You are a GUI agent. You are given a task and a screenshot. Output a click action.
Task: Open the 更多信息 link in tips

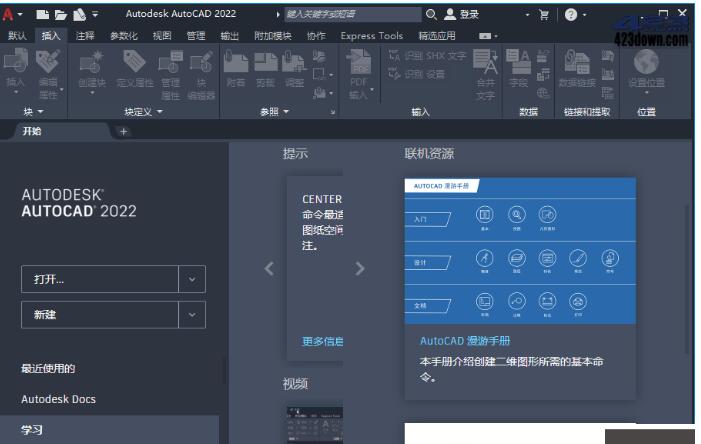(322, 342)
